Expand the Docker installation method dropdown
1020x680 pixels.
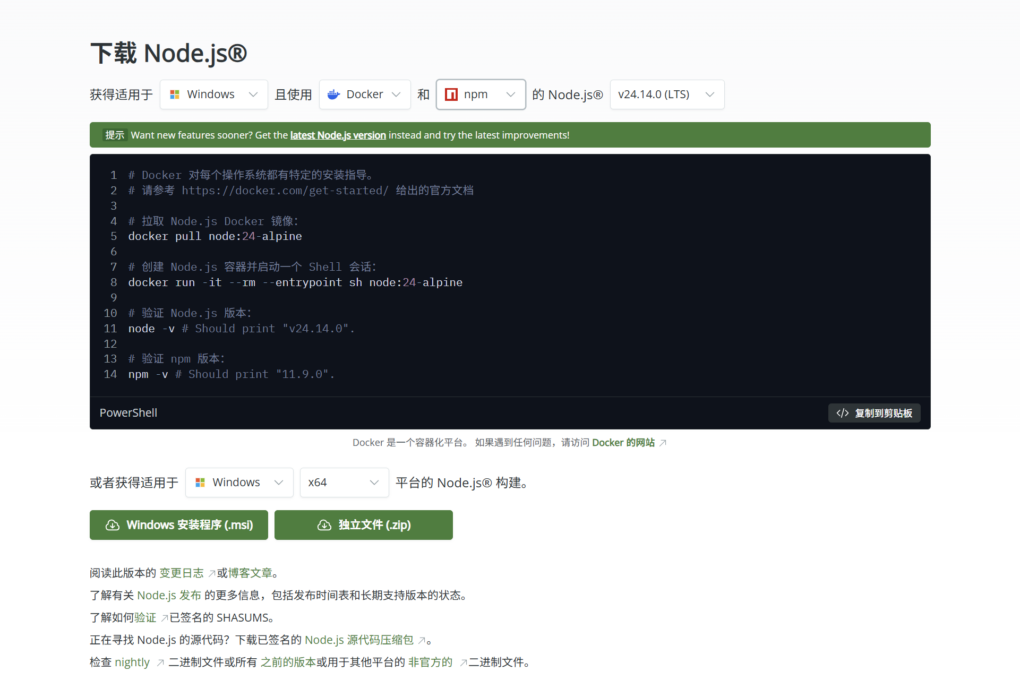click(365, 95)
